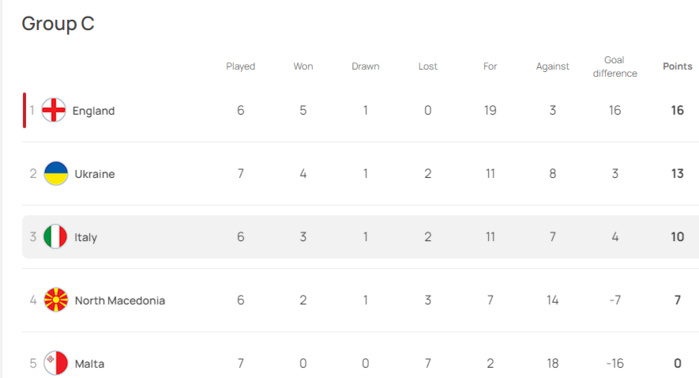This screenshot has width=699, height=378.
Task: Click the Group C heading
Action: (58, 24)
